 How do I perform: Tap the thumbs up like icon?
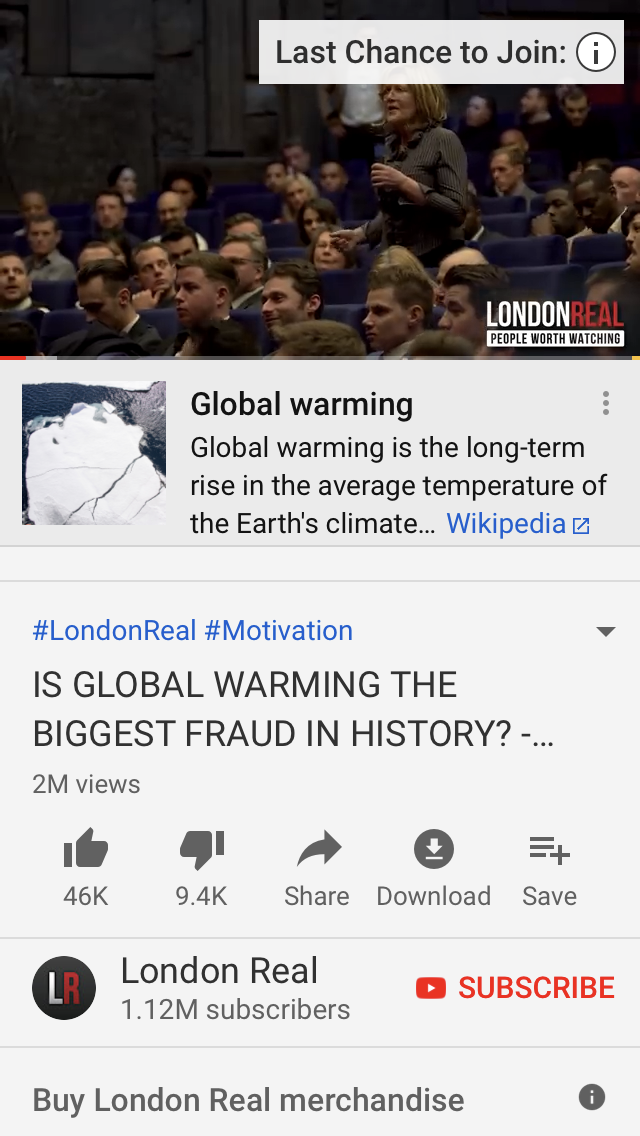[x=86, y=848]
